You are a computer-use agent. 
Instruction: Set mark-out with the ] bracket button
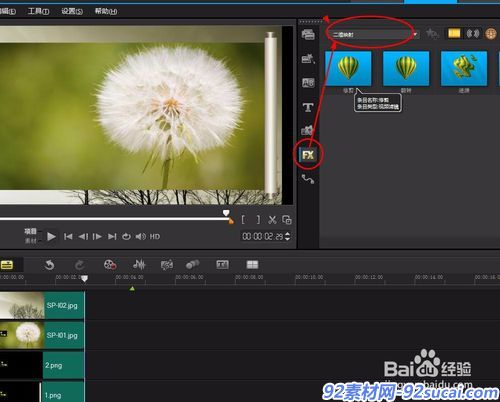coord(258,220)
